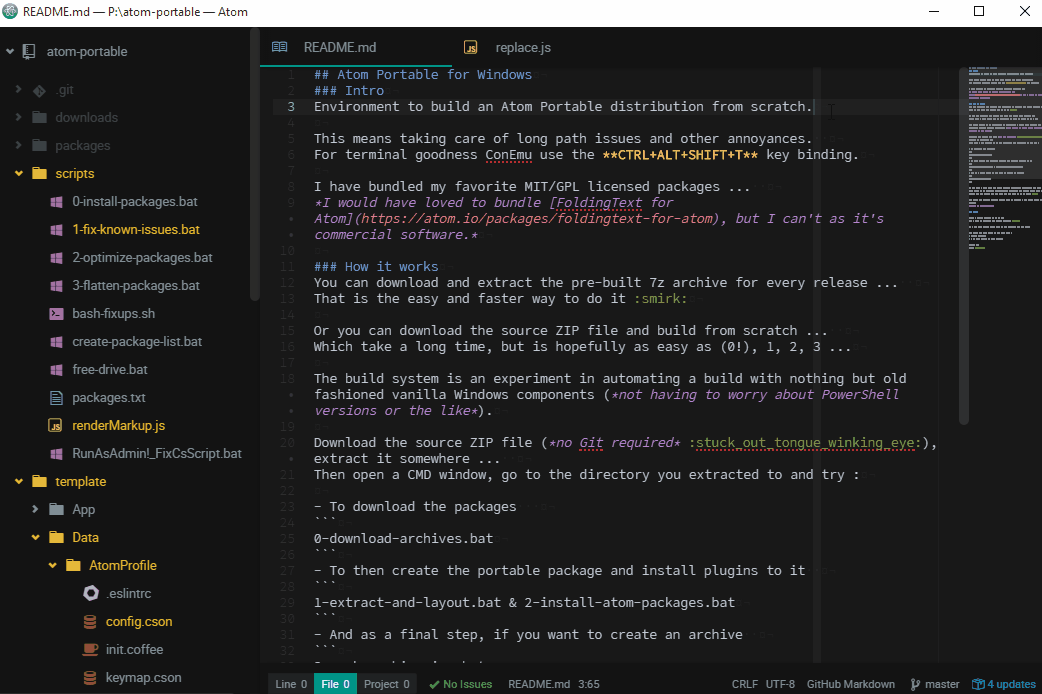The height and width of the screenshot is (694, 1042).
Task: Click the gear icon beside .eslintrc
Action: point(91,593)
